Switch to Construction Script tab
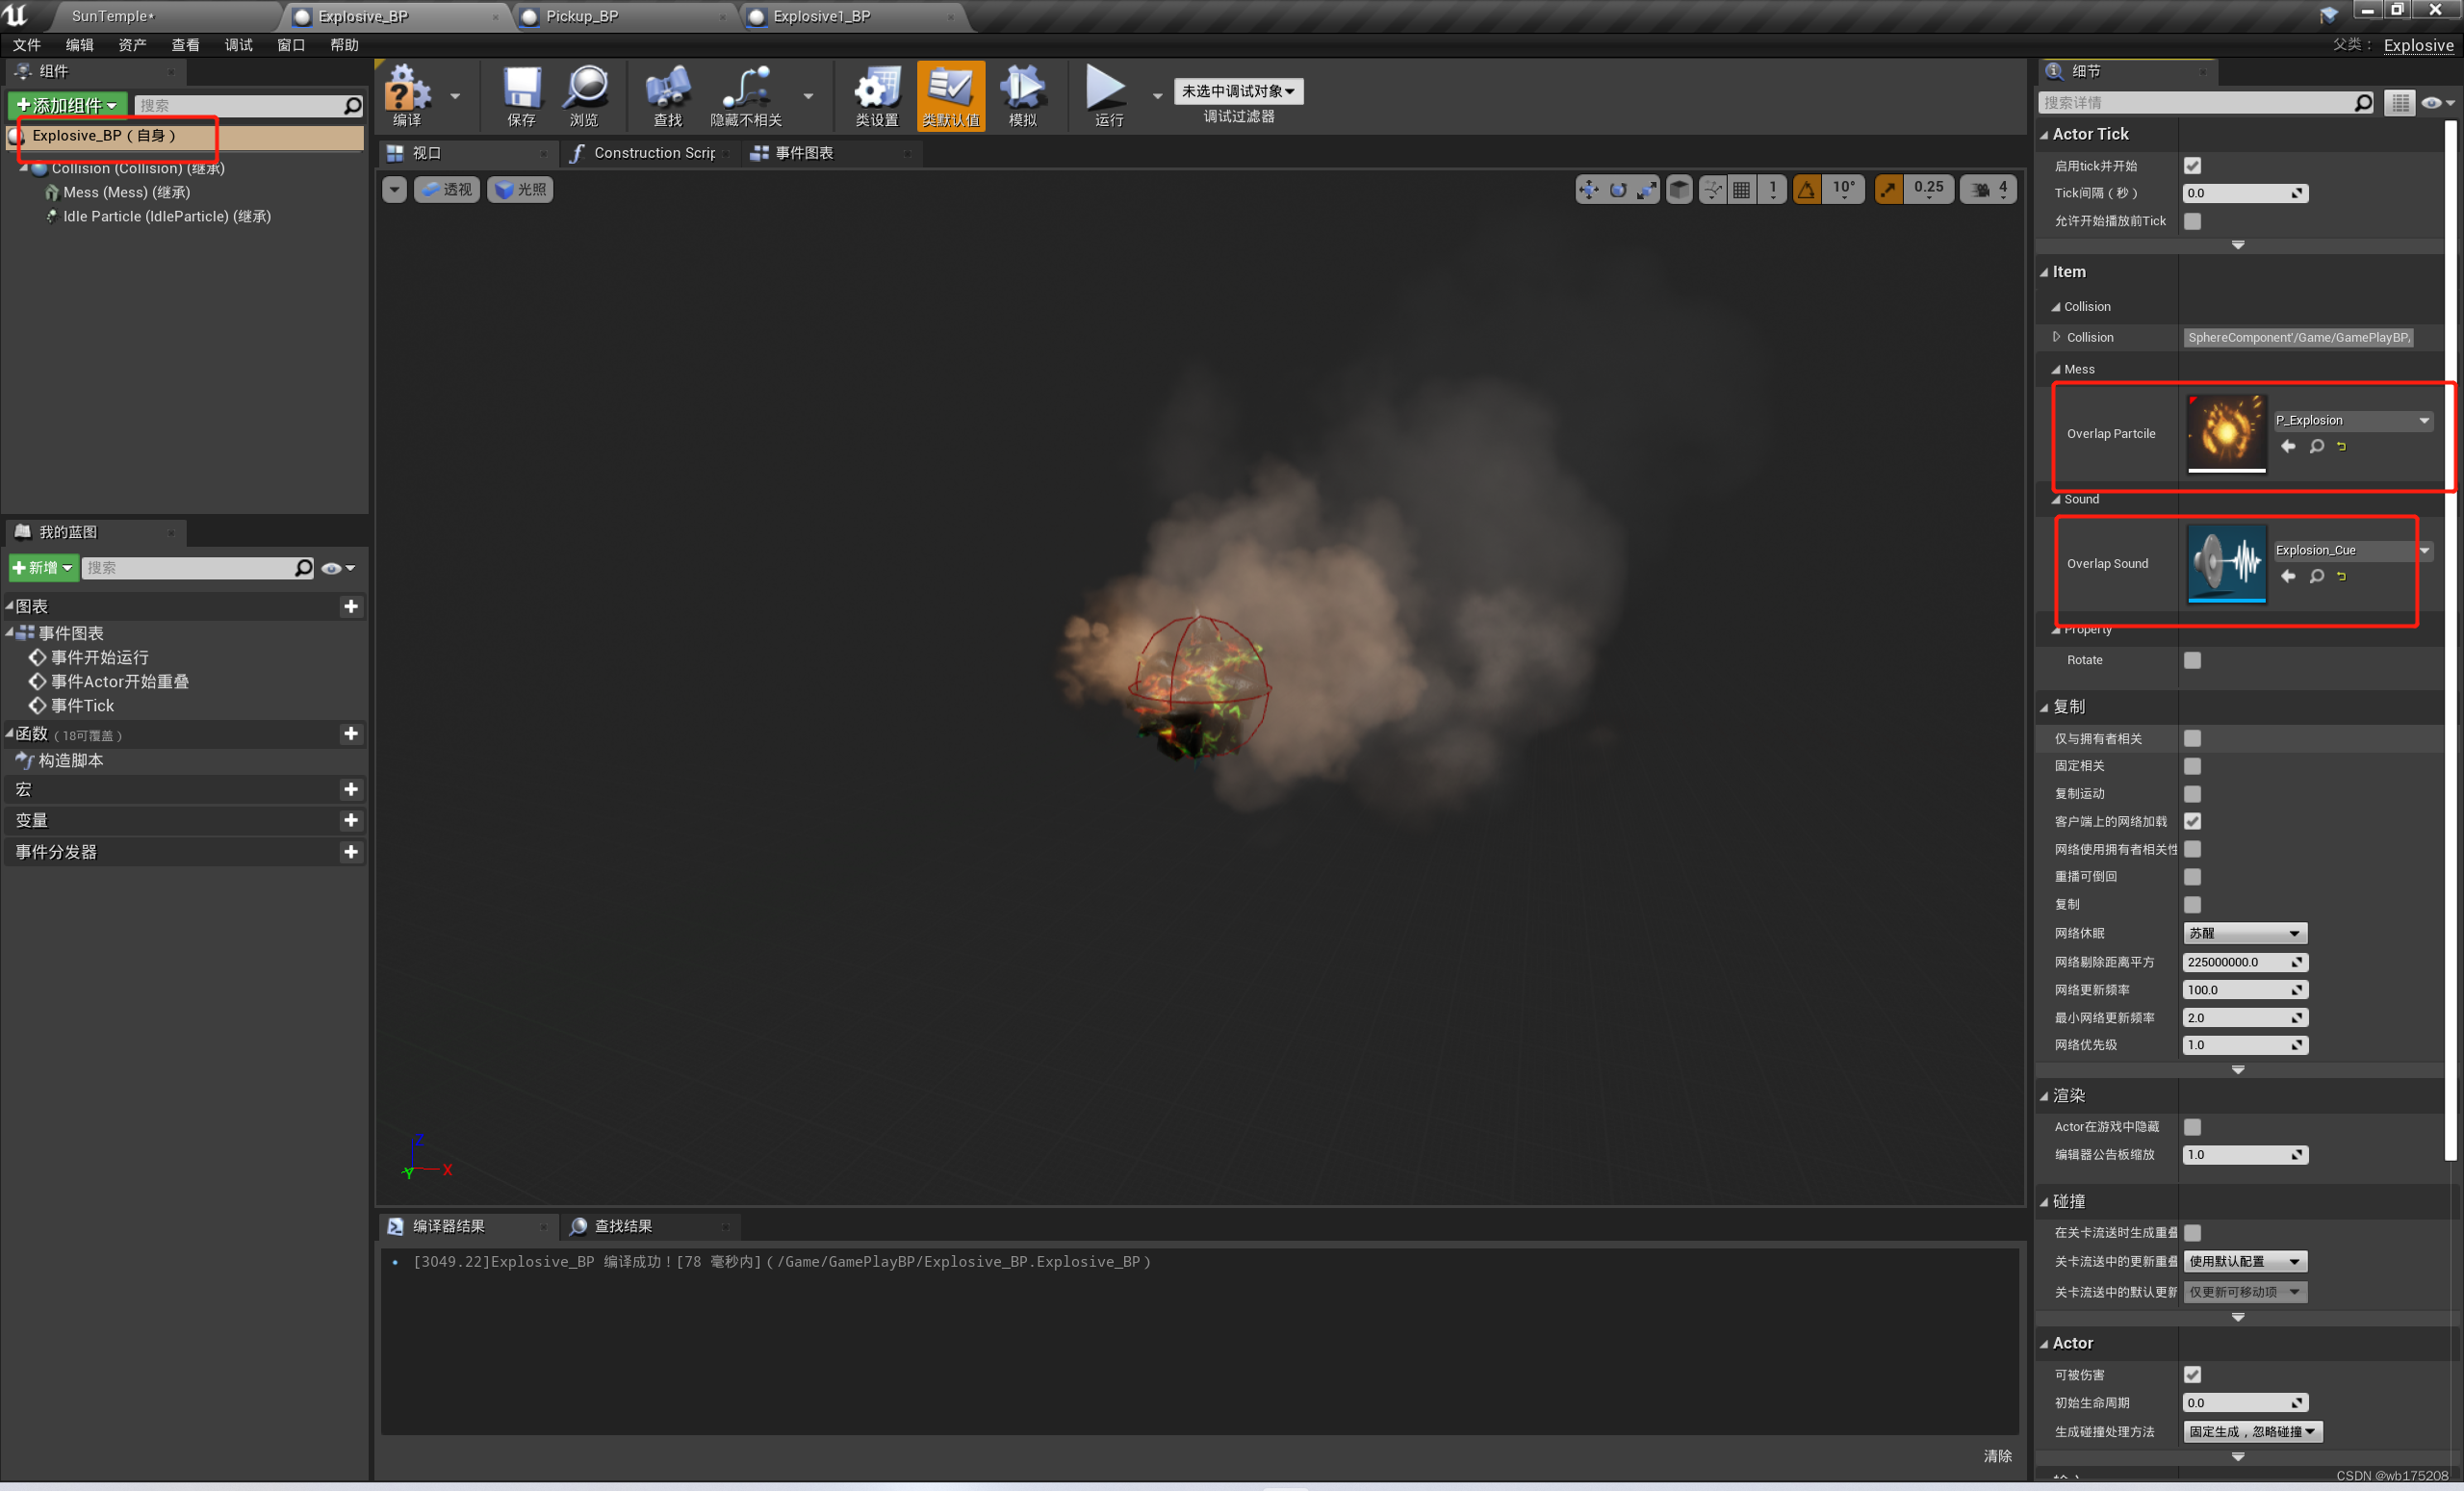Image resolution: width=2464 pixels, height=1491 pixels. coord(654,153)
